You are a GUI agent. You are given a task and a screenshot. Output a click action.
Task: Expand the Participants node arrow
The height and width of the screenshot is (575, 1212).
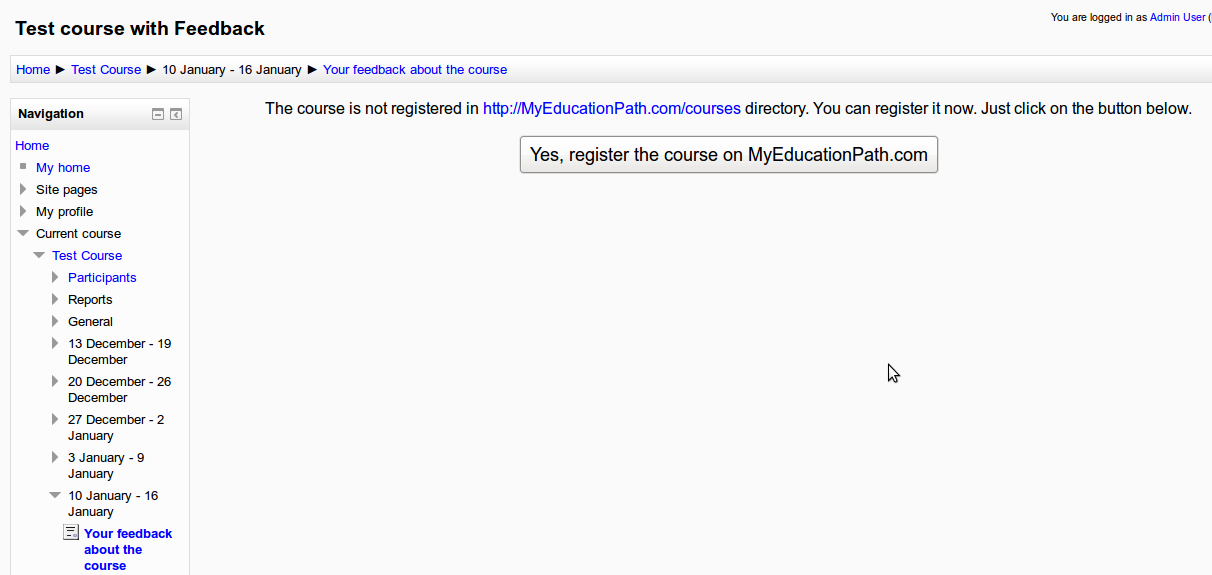coord(56,277)
